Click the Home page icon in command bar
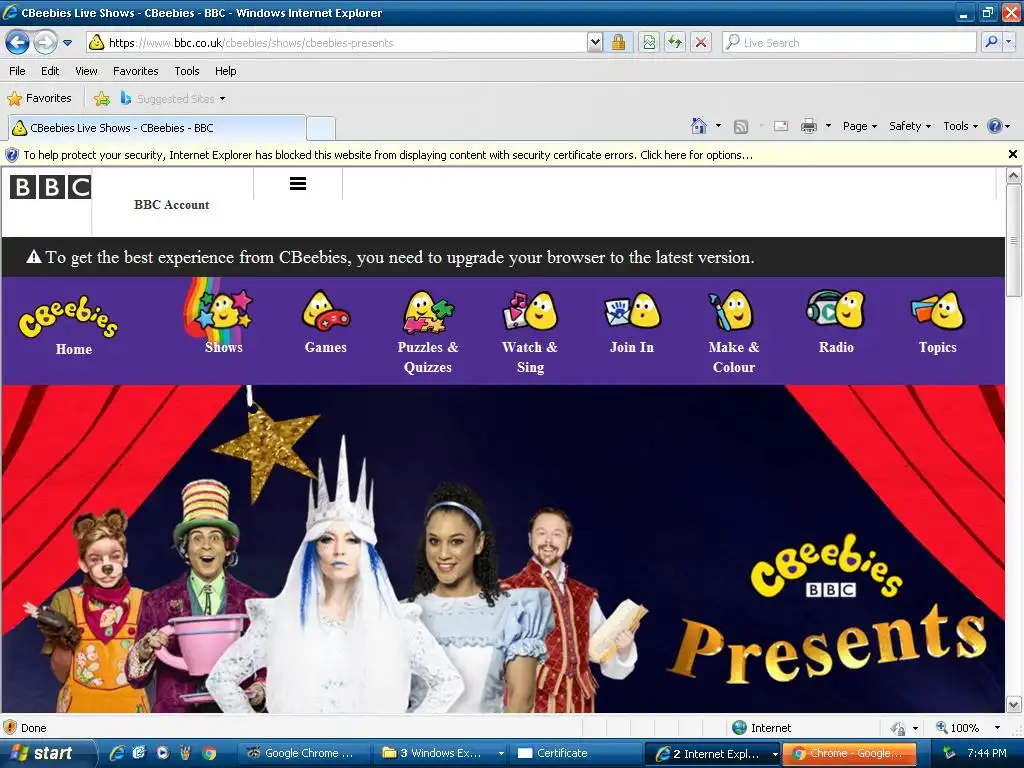This screenshot has height=768, width=1024. (x=699, y=126)
